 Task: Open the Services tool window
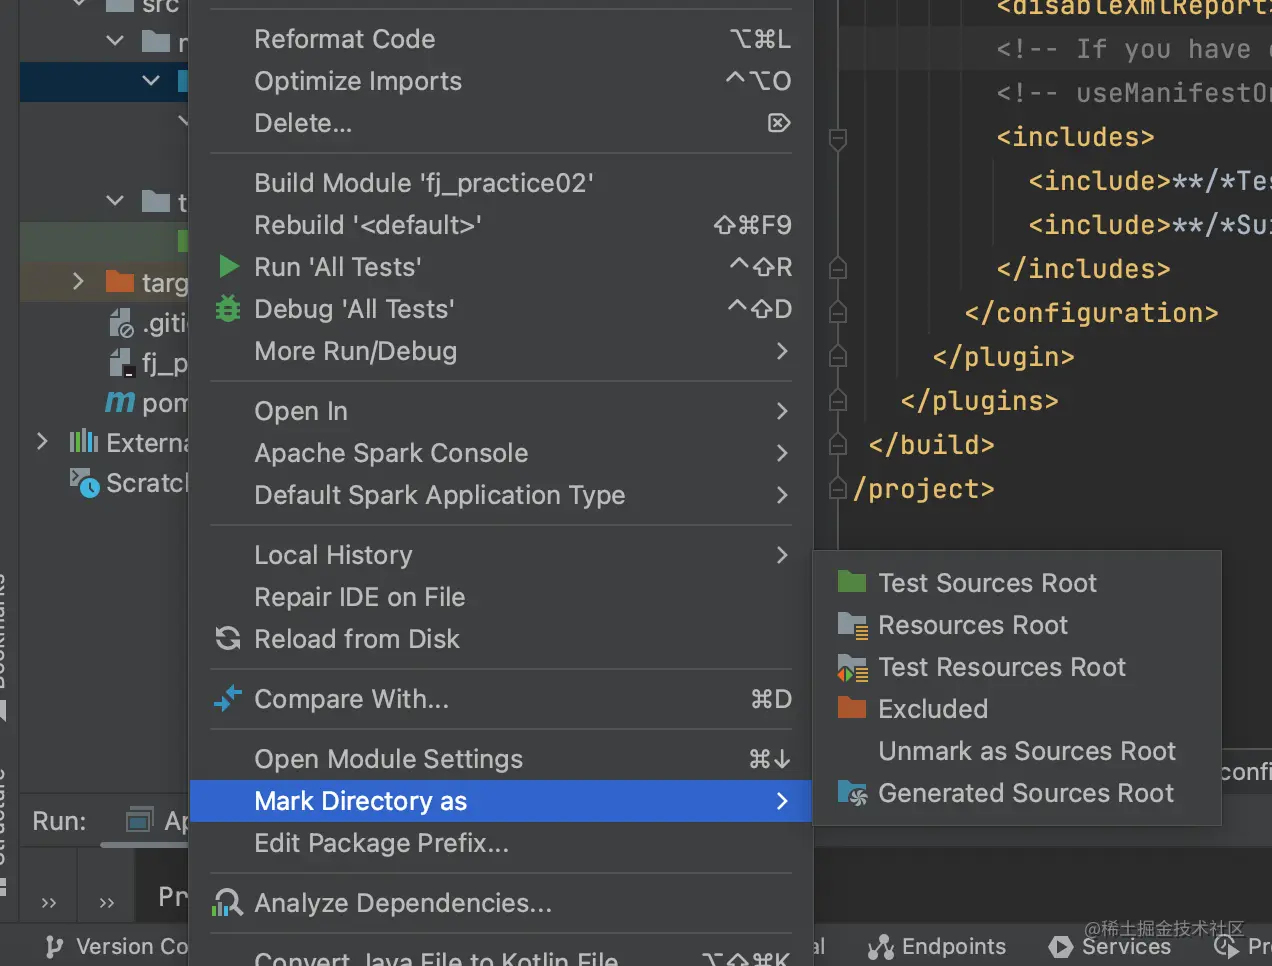tap(1110, 946)
